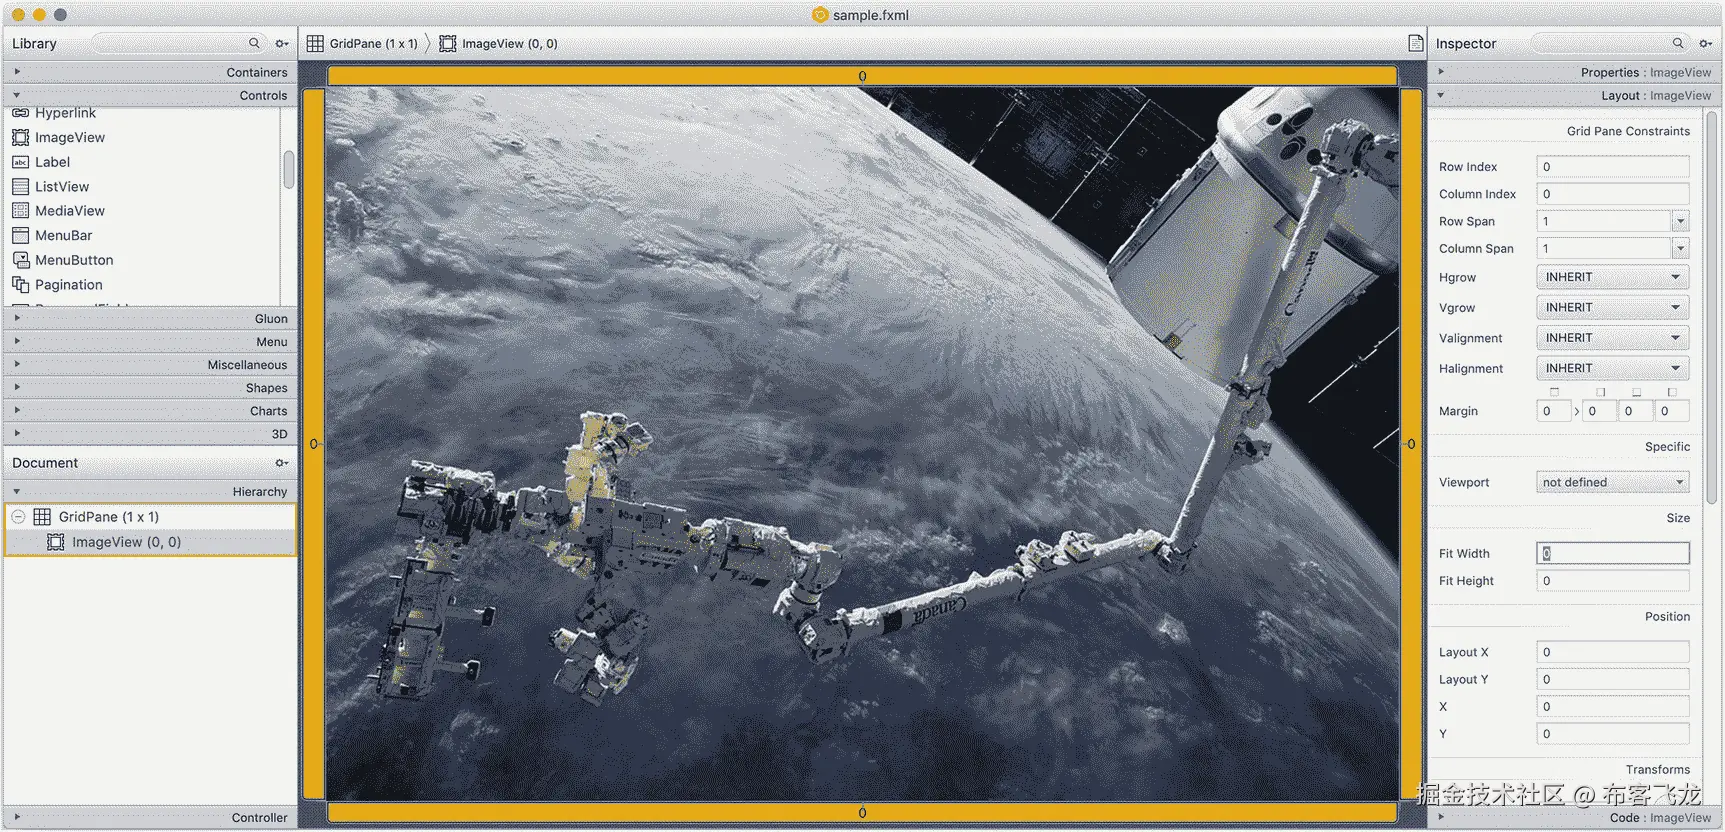
Task: Click the ImageView icon in breadcrumb bar
Action: tap(448, 44)
